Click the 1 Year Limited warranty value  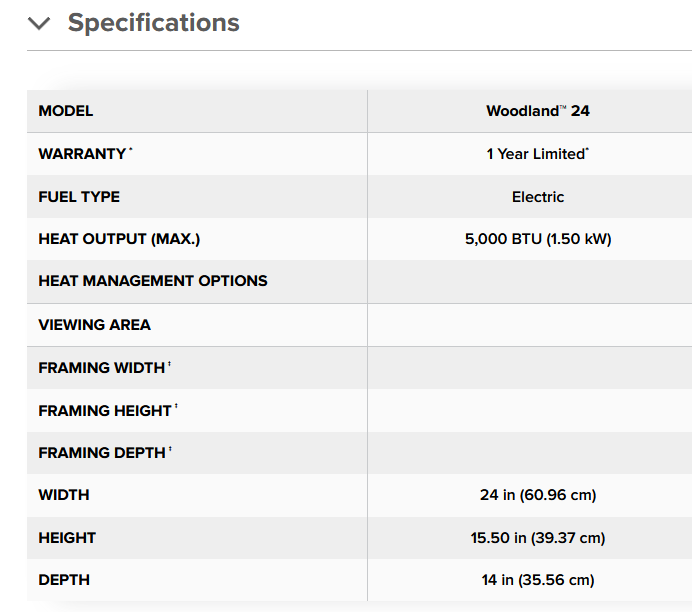point(537,154)
